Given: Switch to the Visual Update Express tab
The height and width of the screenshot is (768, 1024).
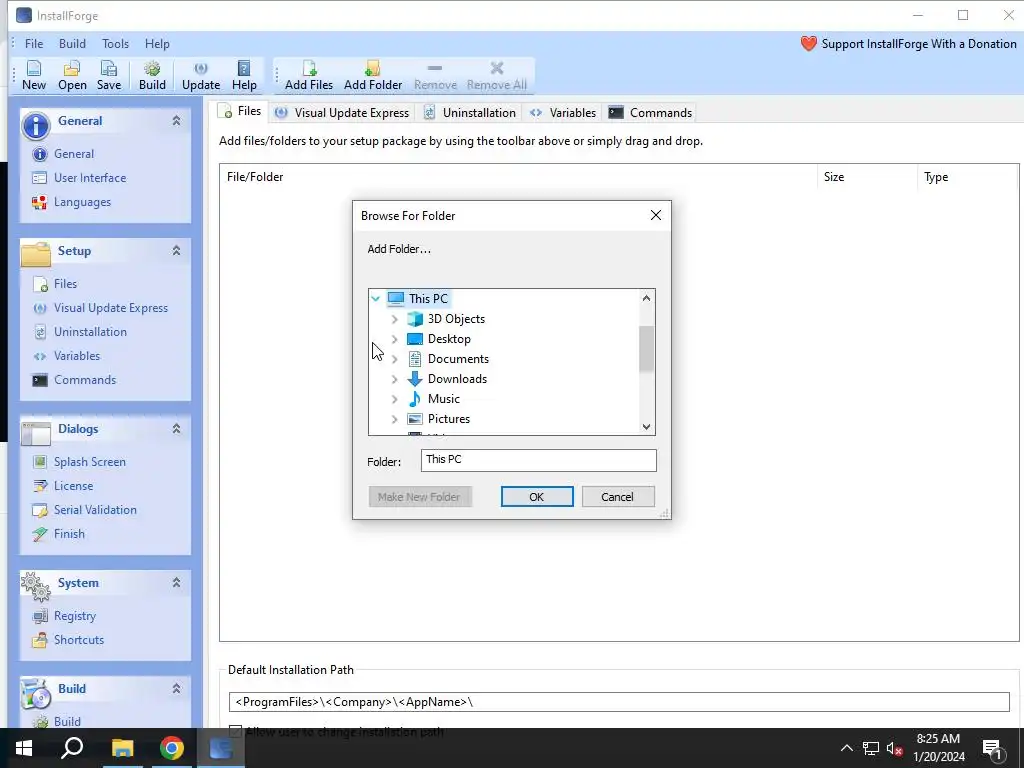Looking at the screenshot, I should click(343, 113).
